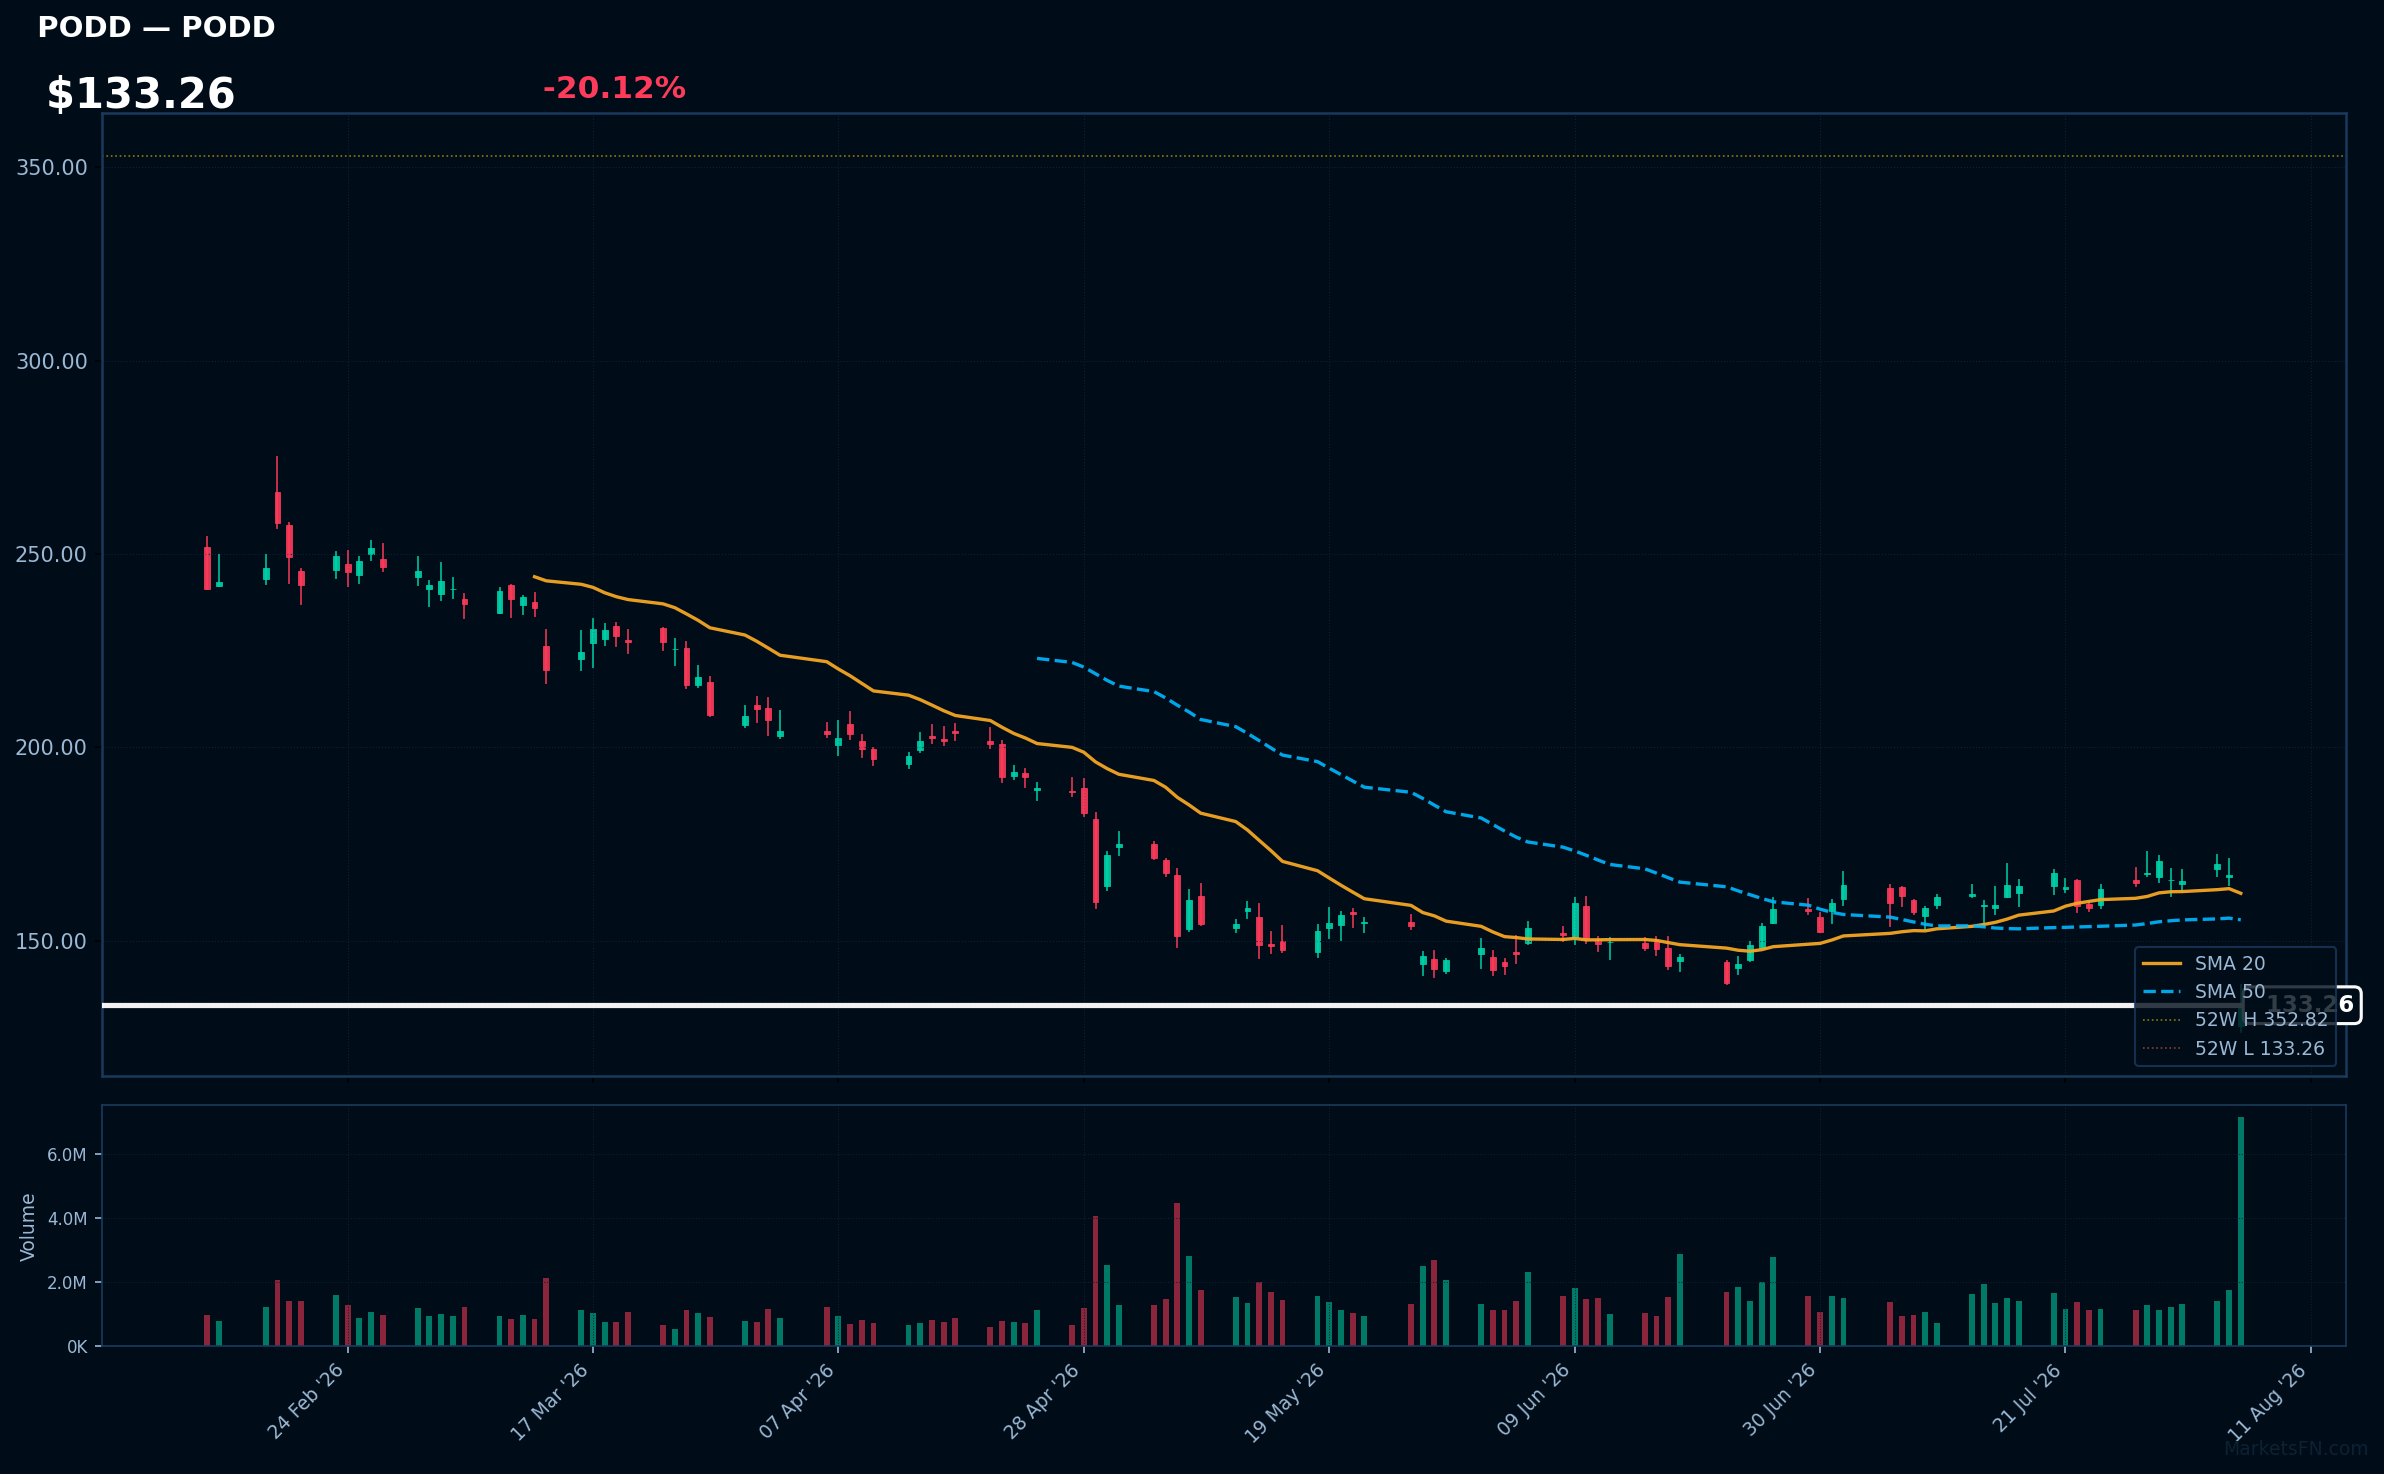Click the 11 Aug '26 date label
This screenshot has height=1474, width=2384.
(2267, 1401)
